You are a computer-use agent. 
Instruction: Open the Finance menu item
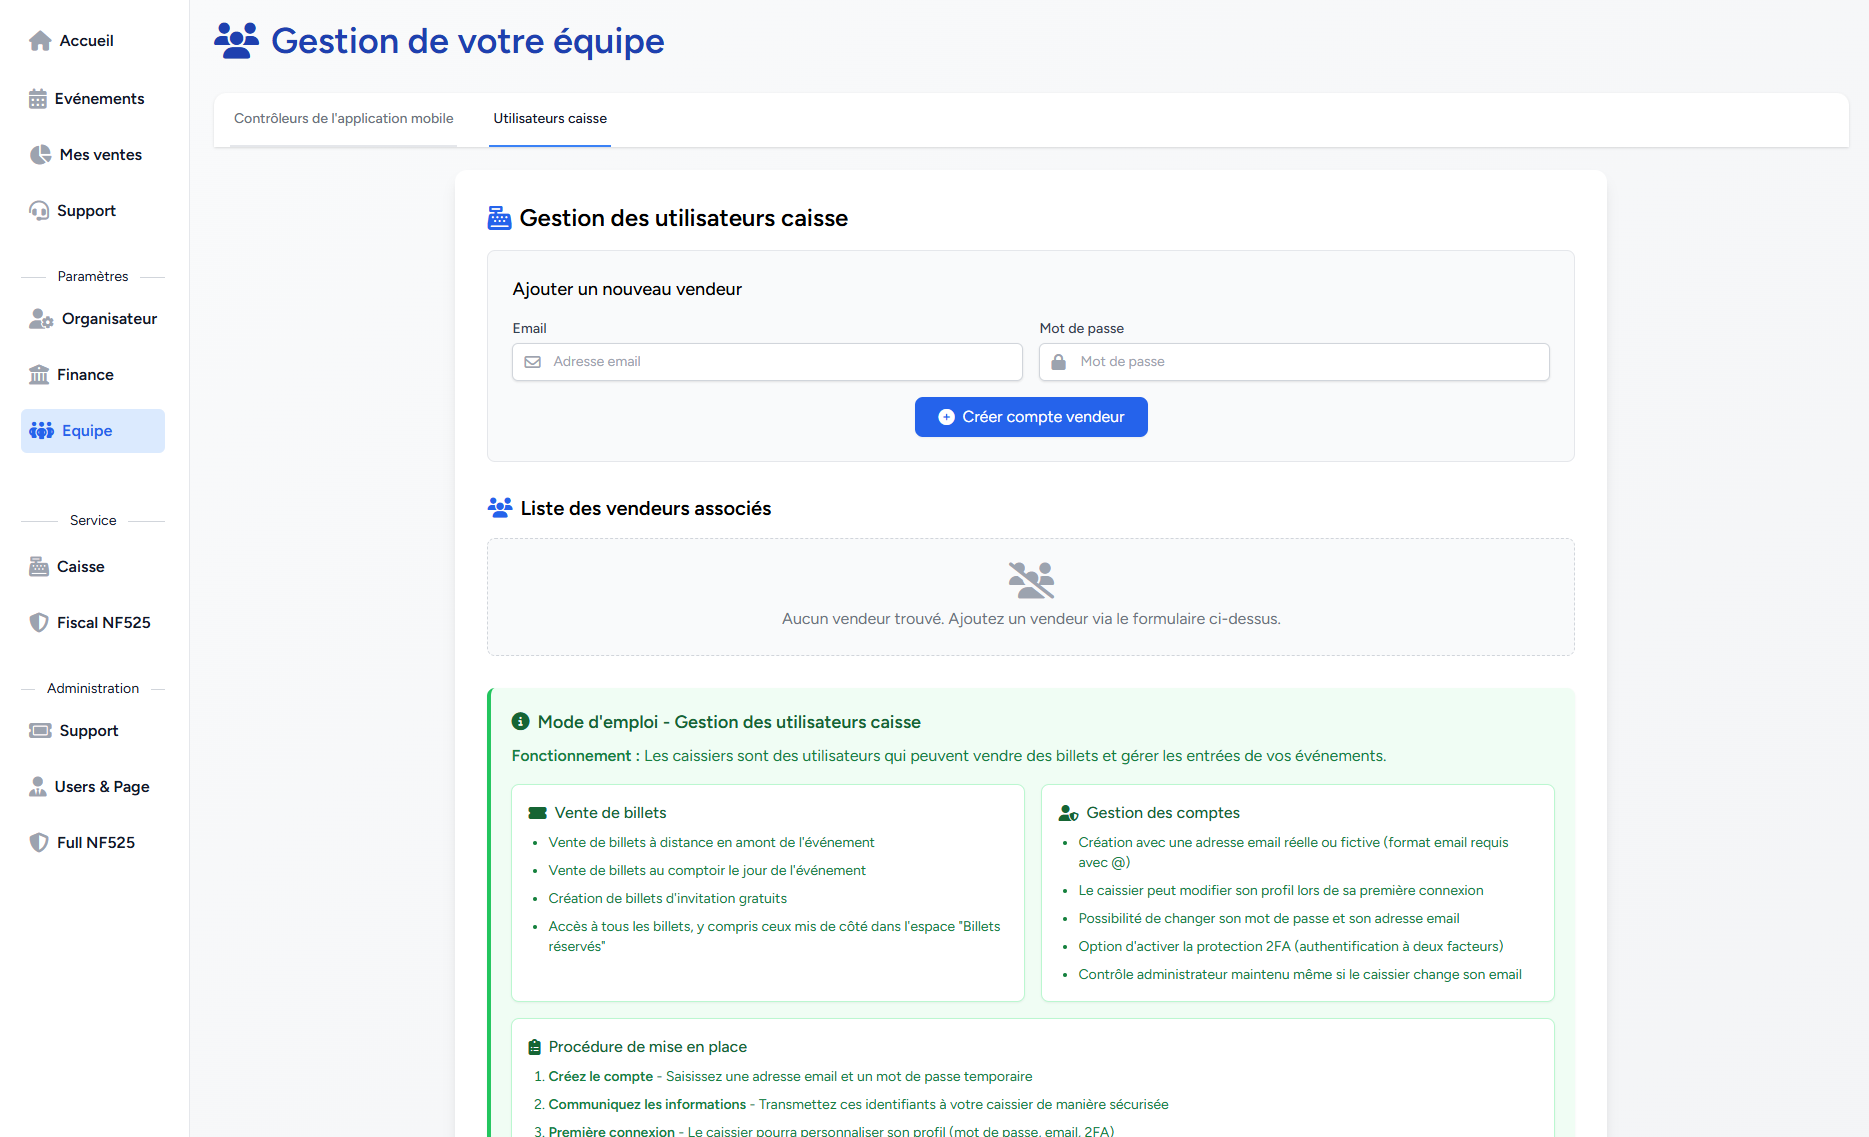[x=93, y=375]
